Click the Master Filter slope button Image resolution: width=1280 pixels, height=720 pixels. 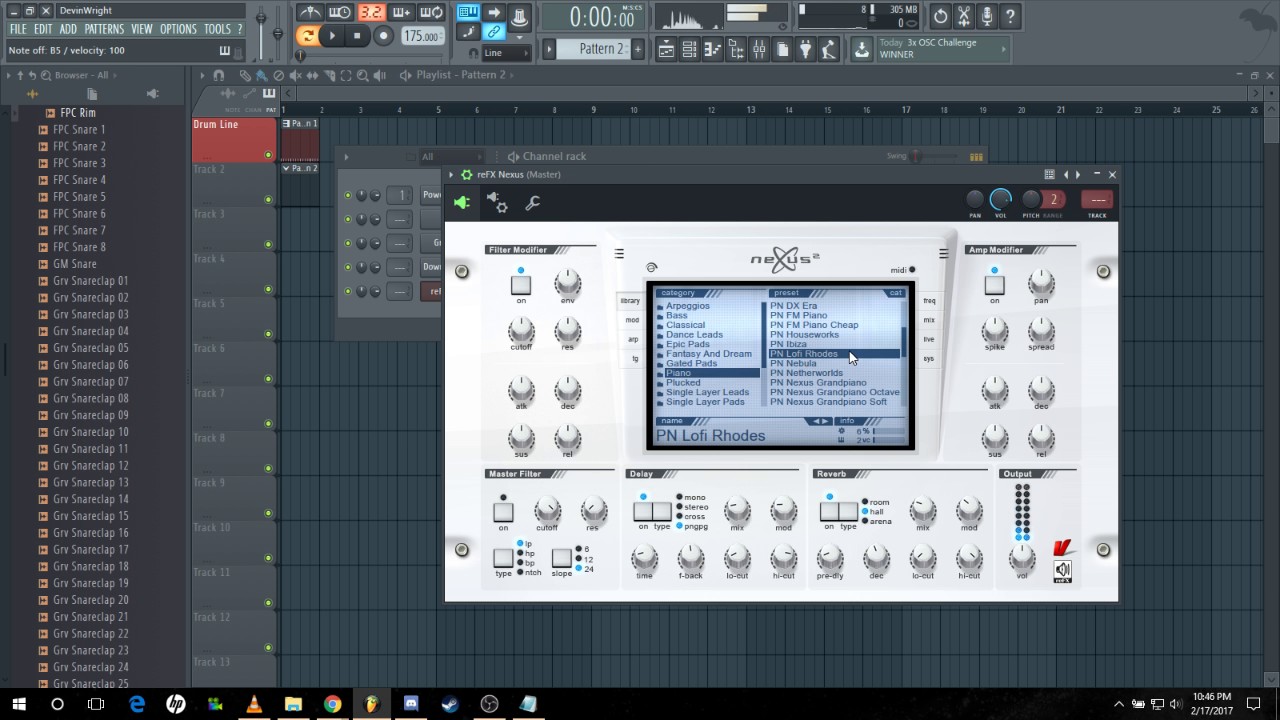[562, 558]
